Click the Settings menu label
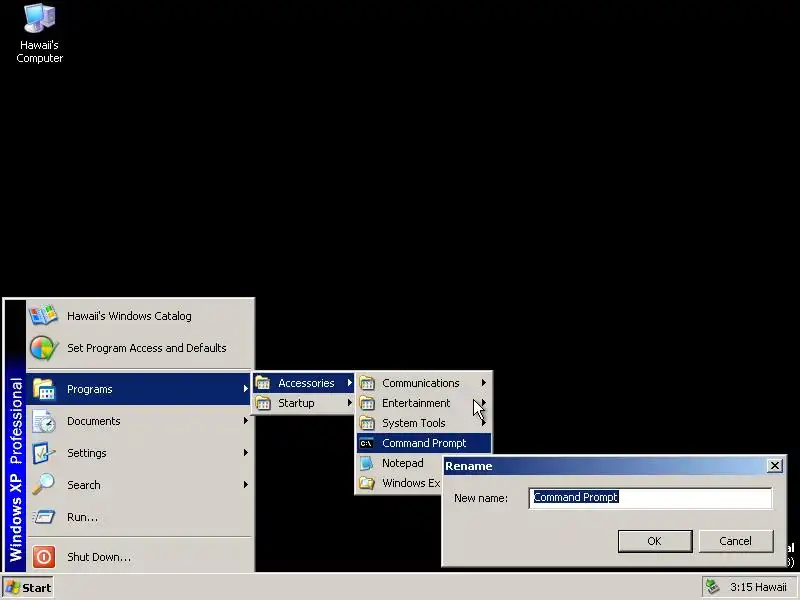Image resolution: width=800 pixels, height=600 pixels. click(x=87, y=453)
